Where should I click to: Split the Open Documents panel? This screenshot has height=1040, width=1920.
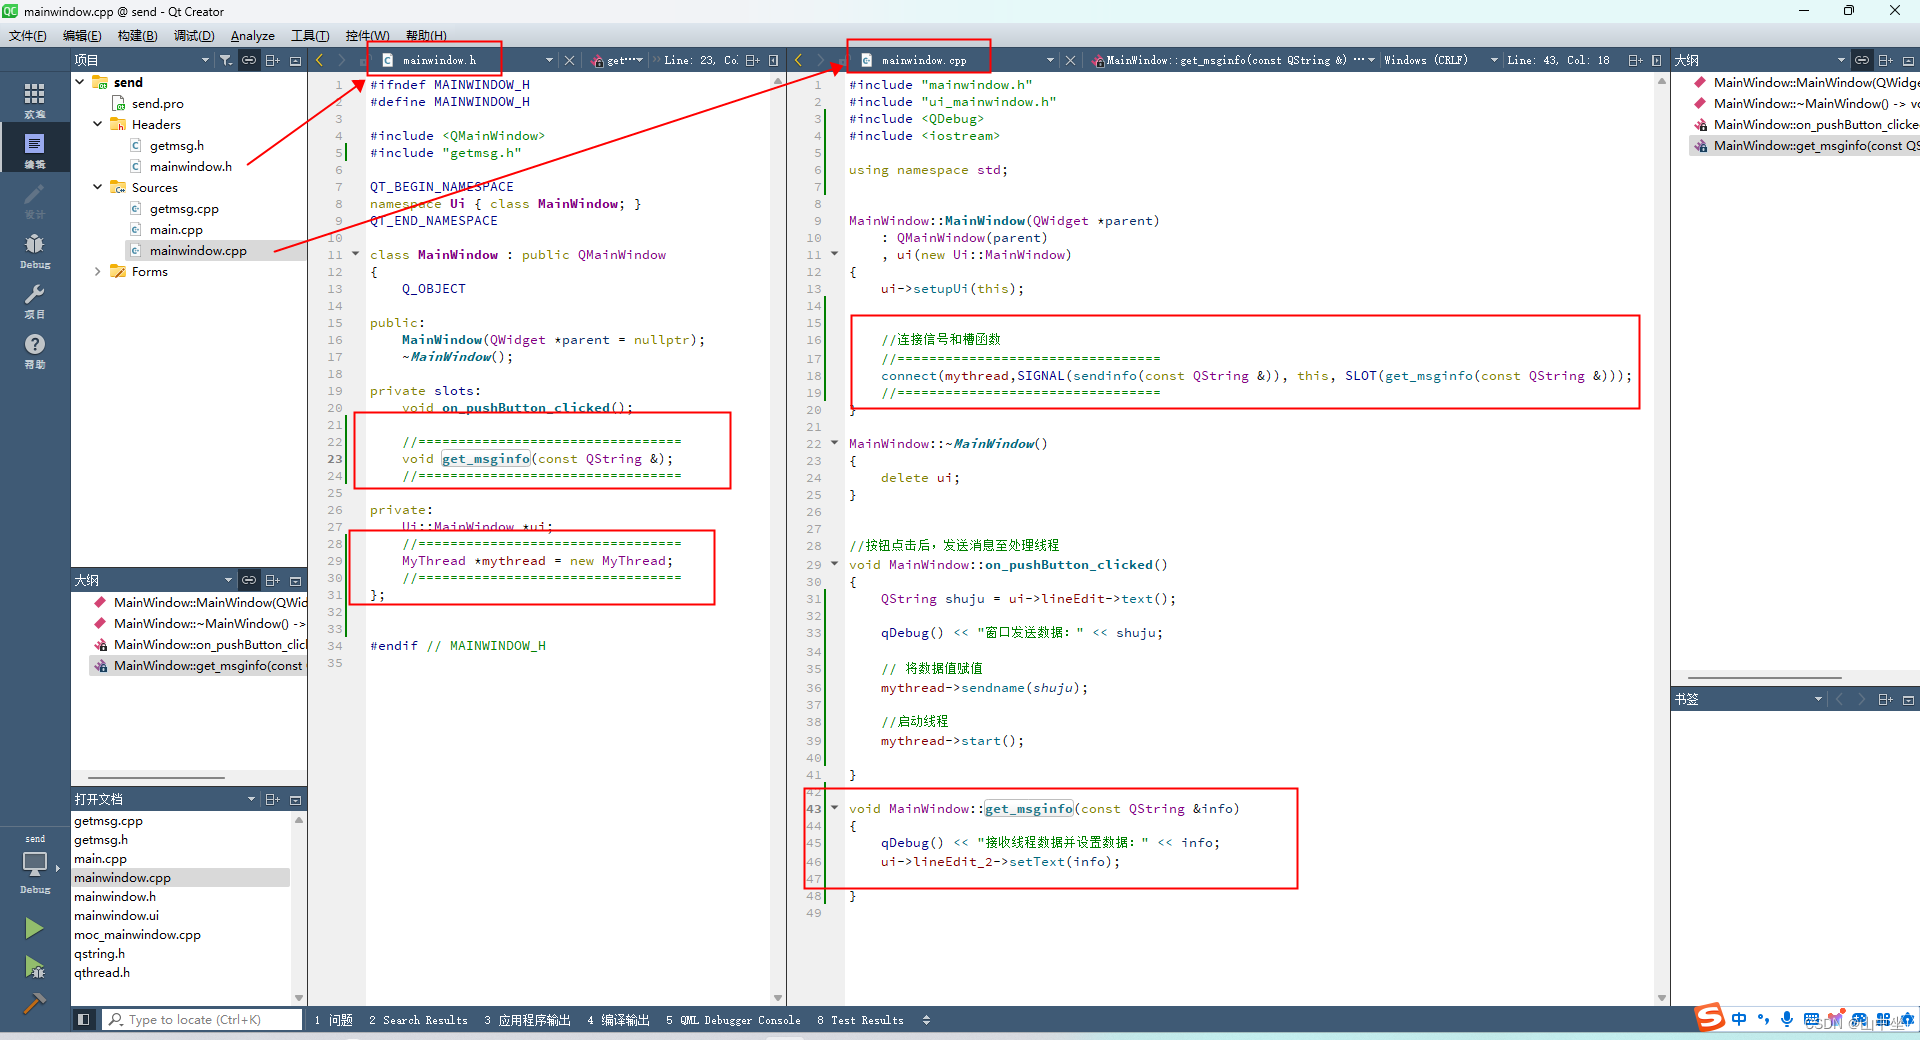pos(272,799)
